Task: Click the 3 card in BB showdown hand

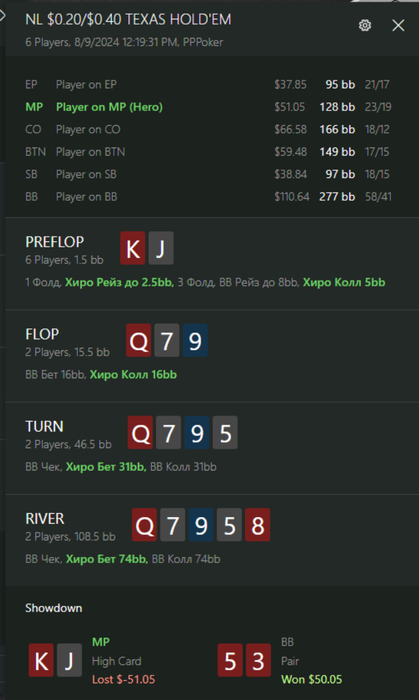Action: coord(258,660)
